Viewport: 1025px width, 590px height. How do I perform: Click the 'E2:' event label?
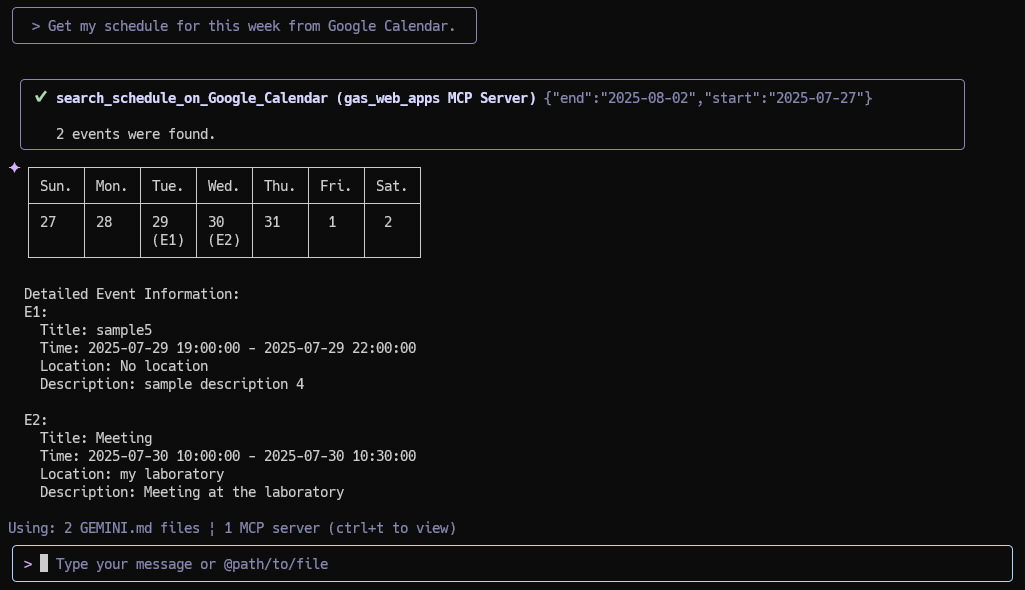[x=36, y=419]
